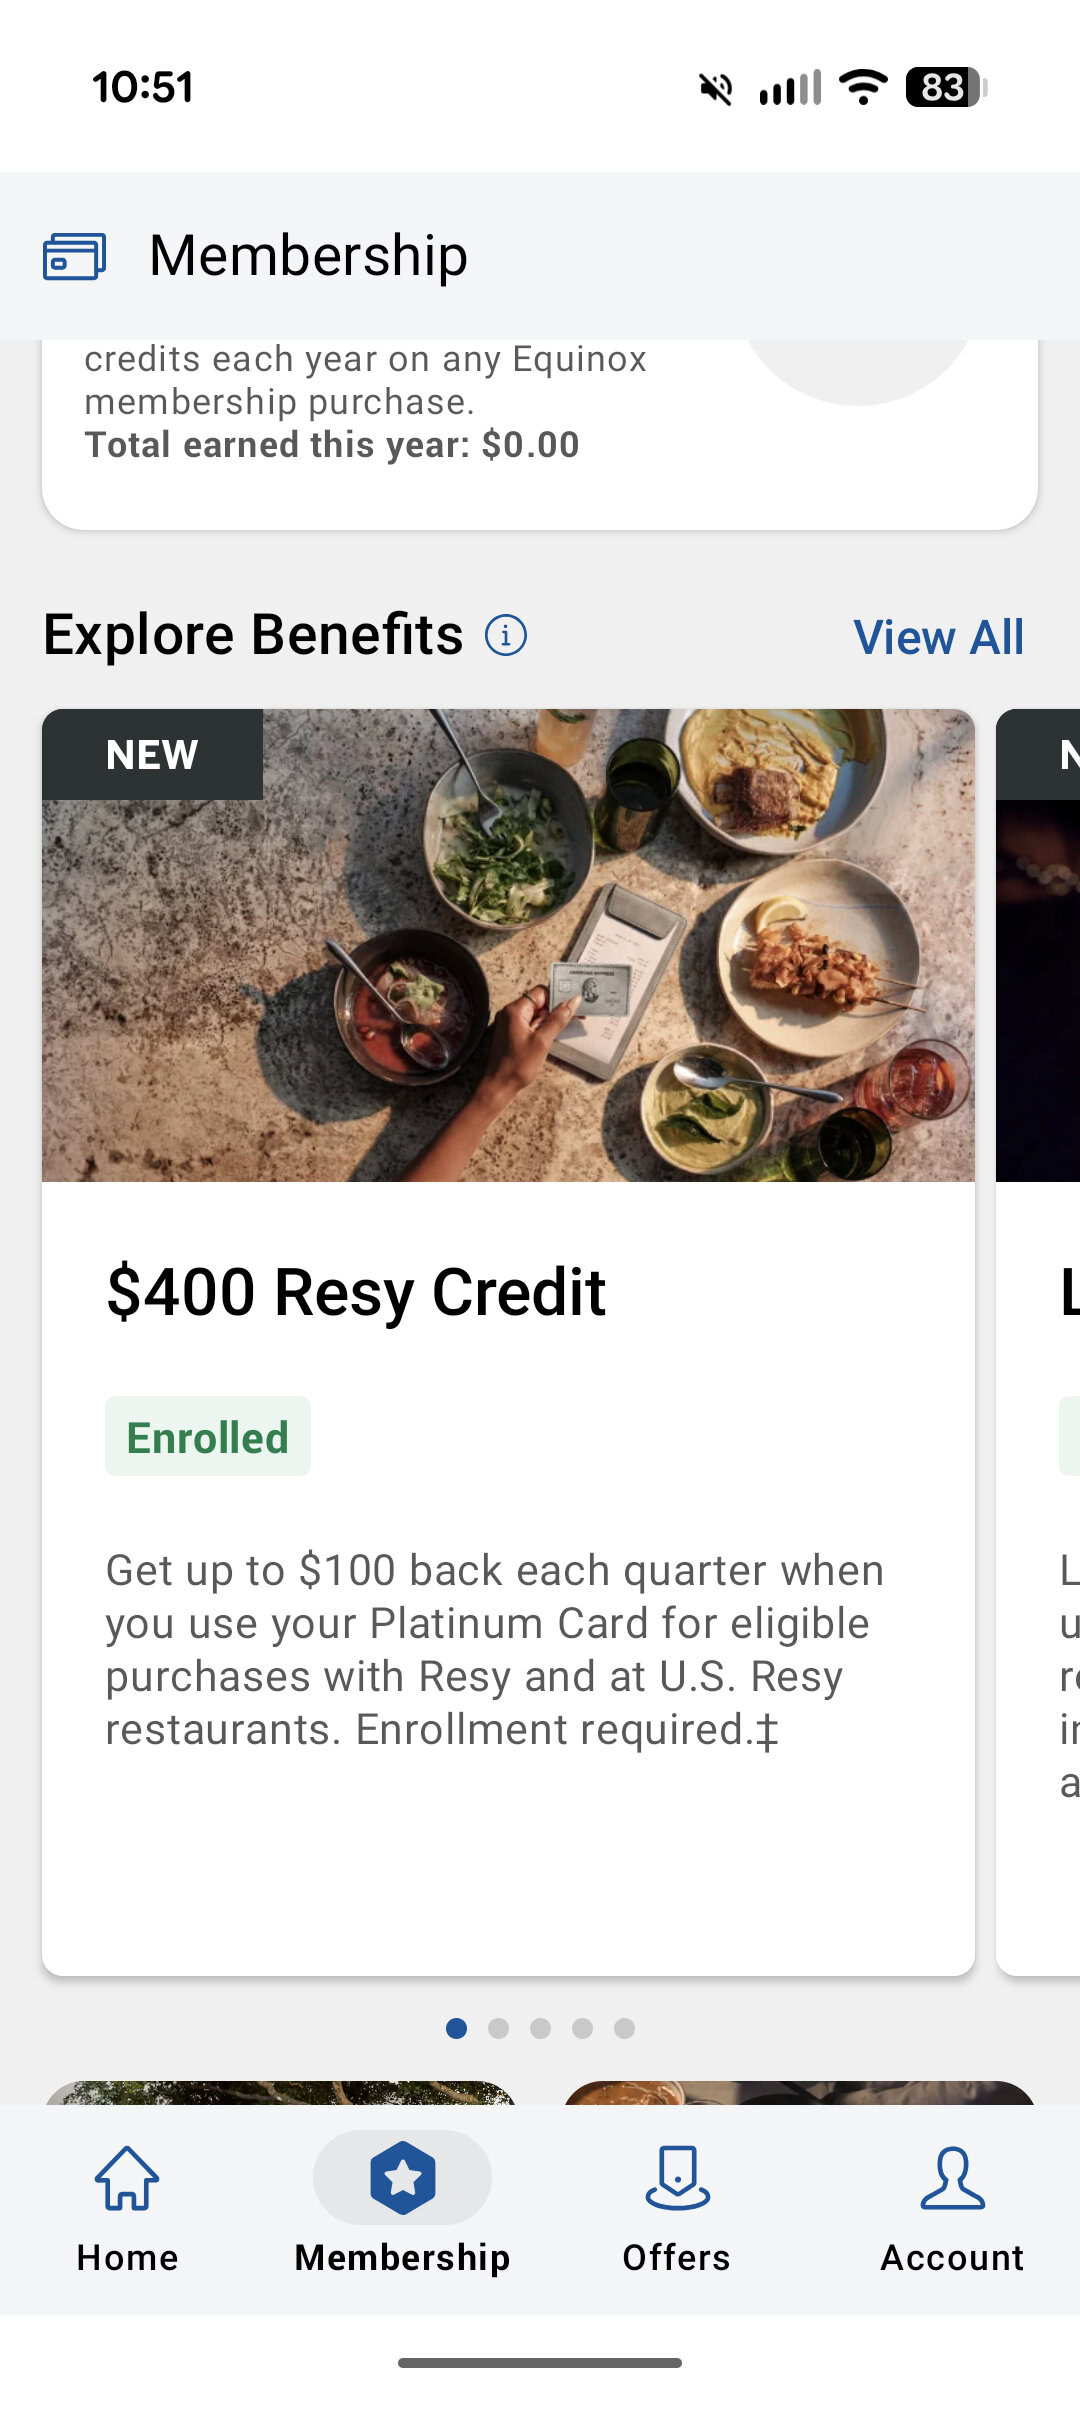Select the Membership star icon
This screenshot has height=2410, width=1080.
tap(402, 2177)
